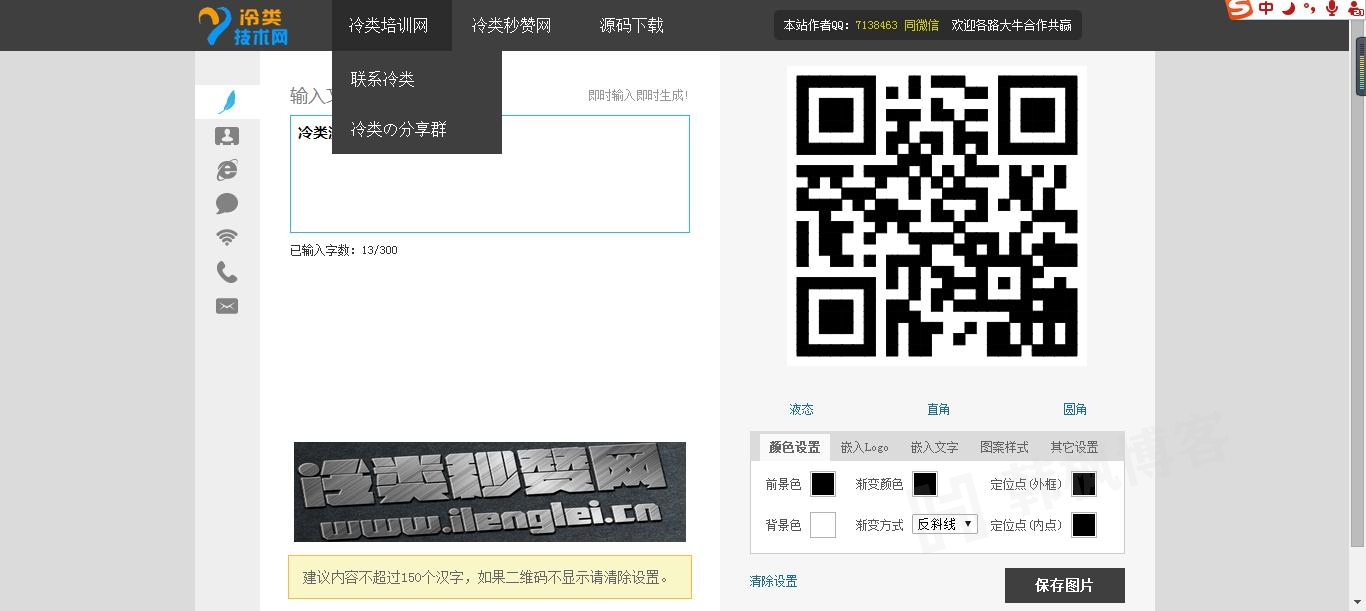Image resolution: width=1366 pixels, height=611 pixels.
Task: Activate Sogou voice input microphone icon
Action: (x=1331, y=10)
